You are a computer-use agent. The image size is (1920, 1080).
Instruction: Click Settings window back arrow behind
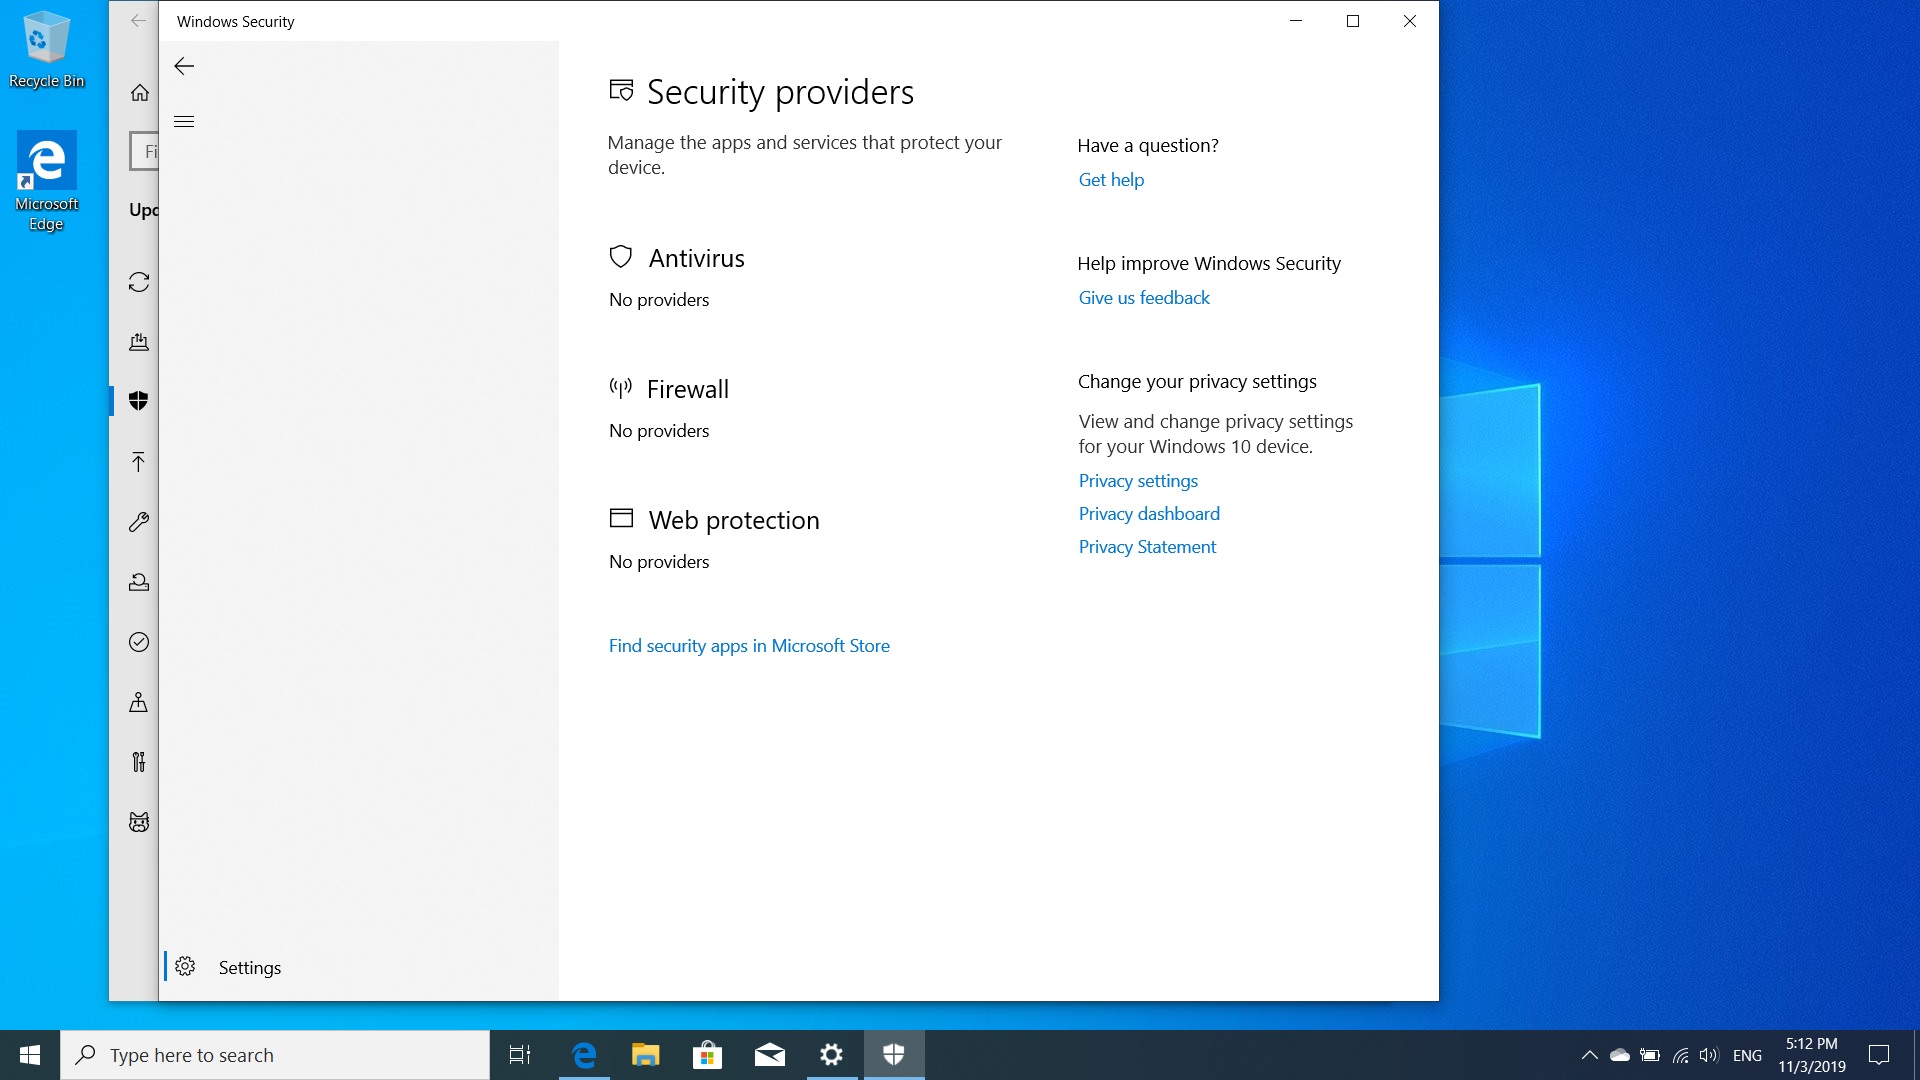tap(138, 21)
